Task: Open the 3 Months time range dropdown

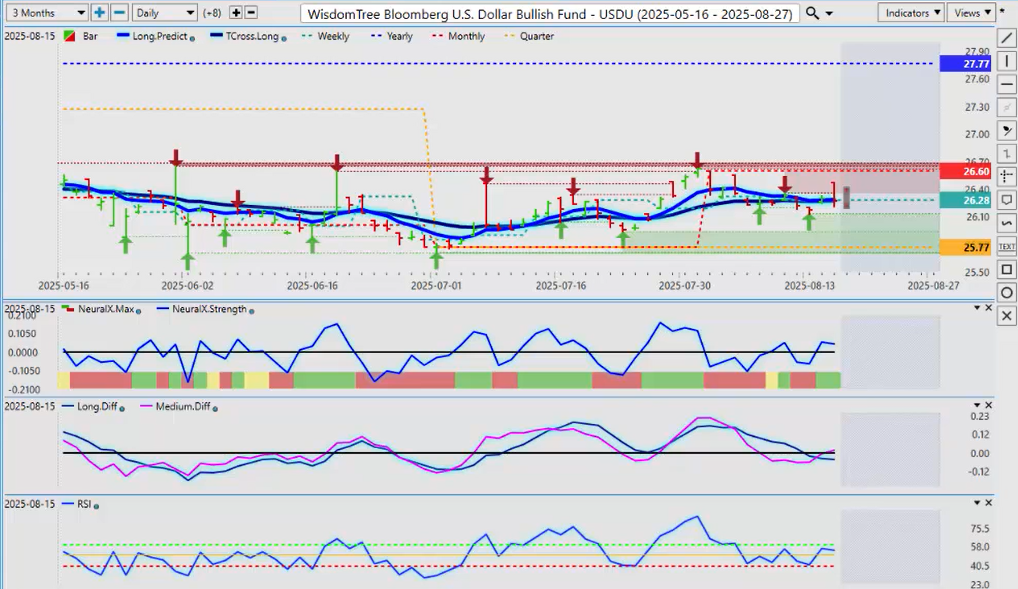Action: point(45,13)
